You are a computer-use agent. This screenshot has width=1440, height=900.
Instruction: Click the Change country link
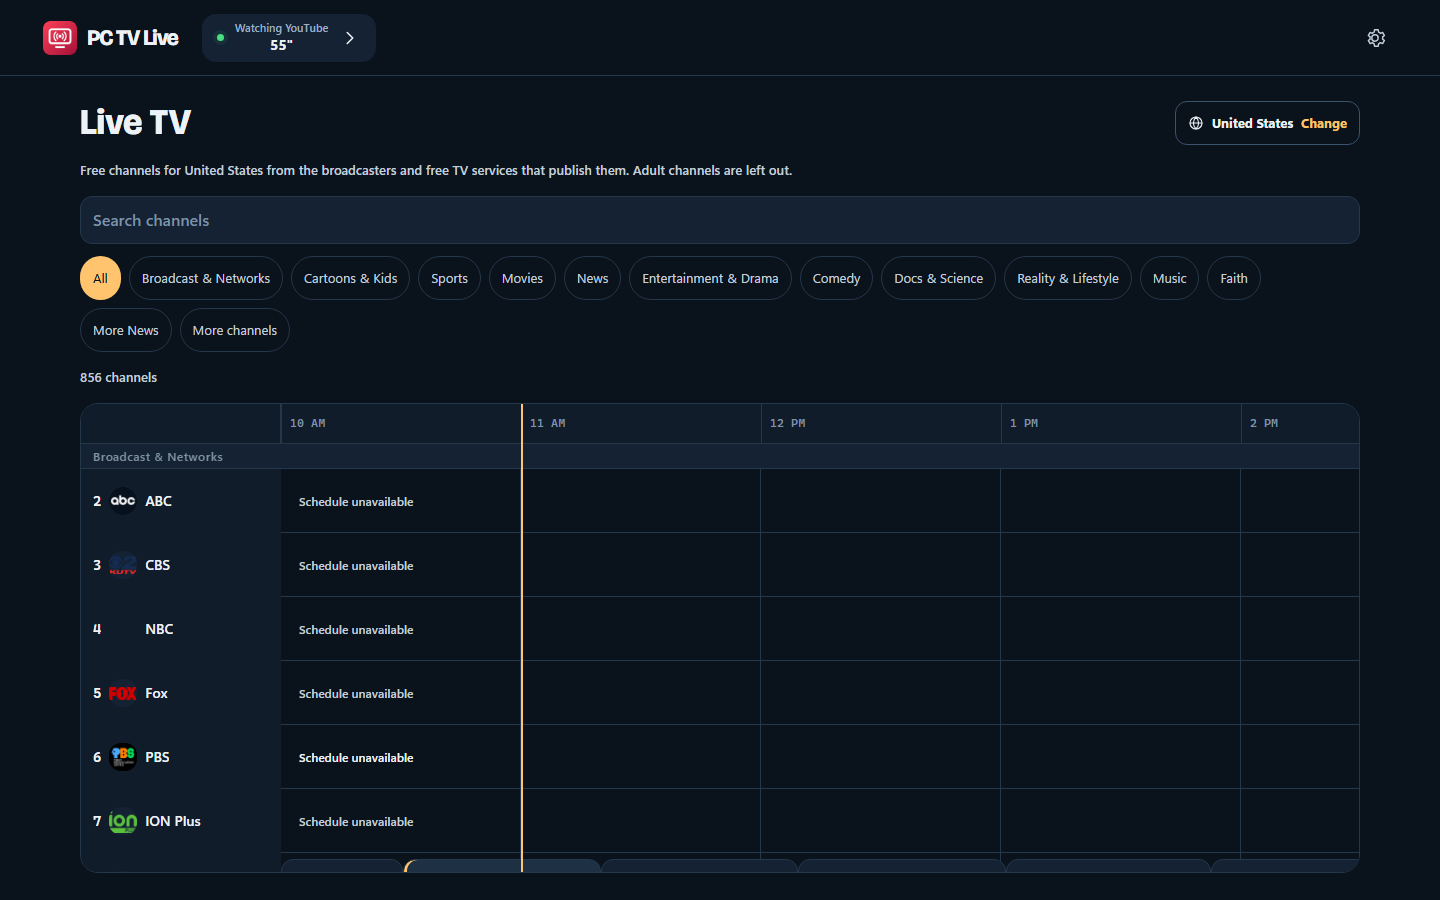[1324, 123]
